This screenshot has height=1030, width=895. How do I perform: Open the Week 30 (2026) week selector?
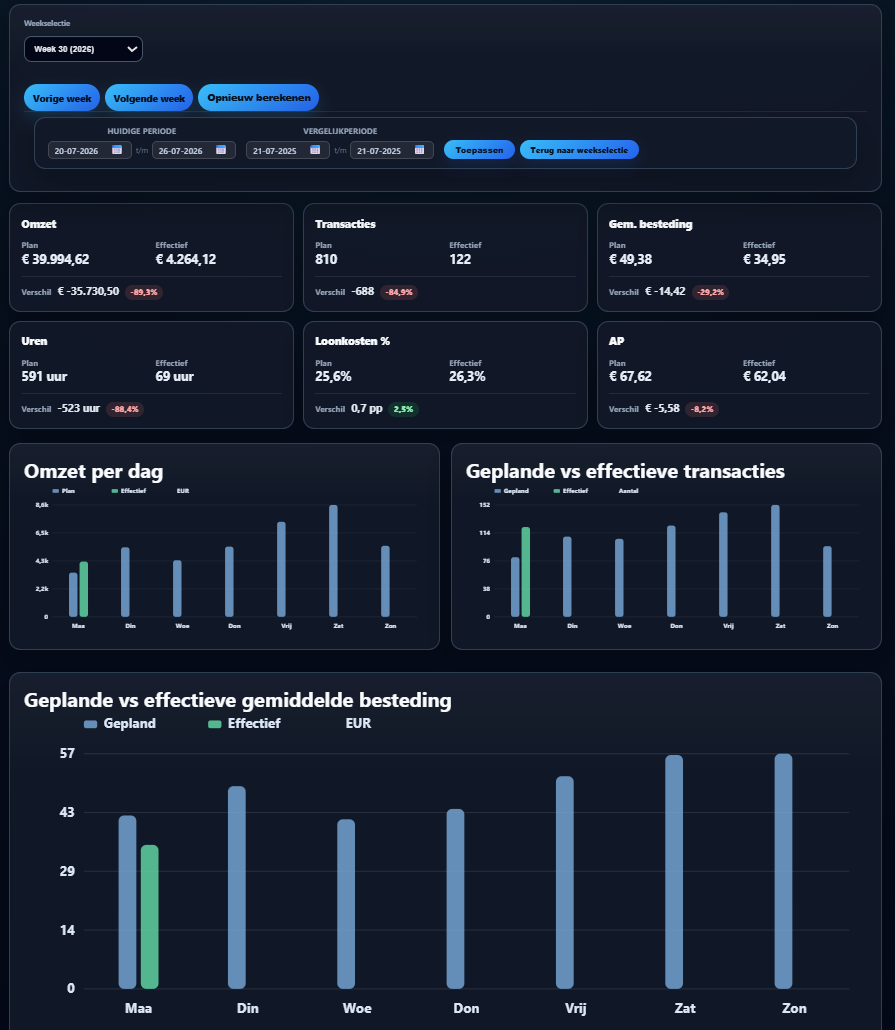(x=83, y=49)
